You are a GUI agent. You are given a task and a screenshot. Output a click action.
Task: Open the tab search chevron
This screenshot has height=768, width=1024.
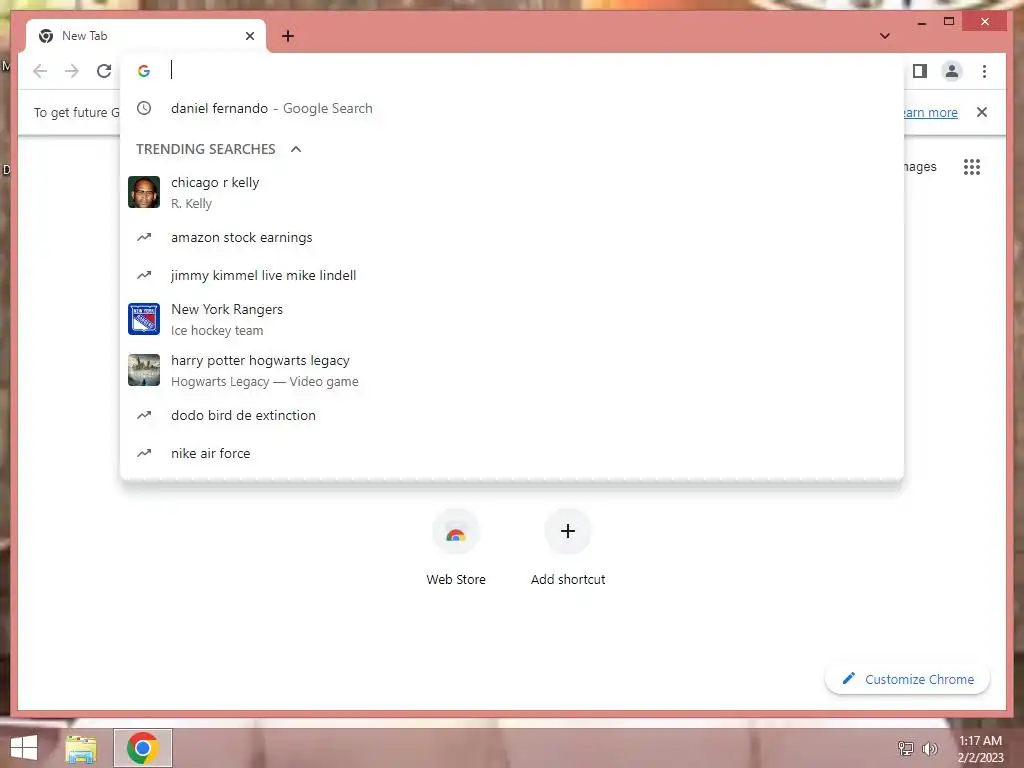(885, 36)
